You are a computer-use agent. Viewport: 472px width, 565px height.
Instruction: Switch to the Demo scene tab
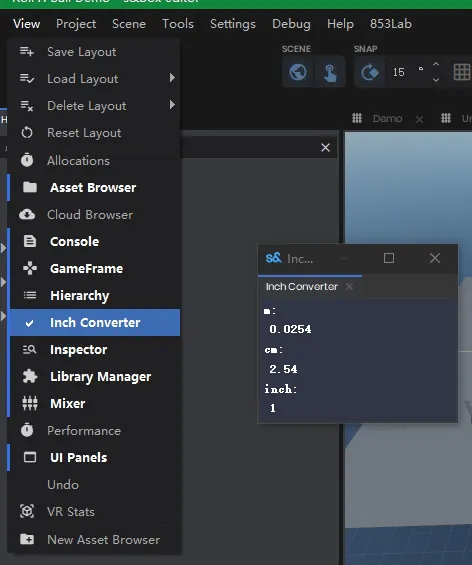[x=387, y=119]
